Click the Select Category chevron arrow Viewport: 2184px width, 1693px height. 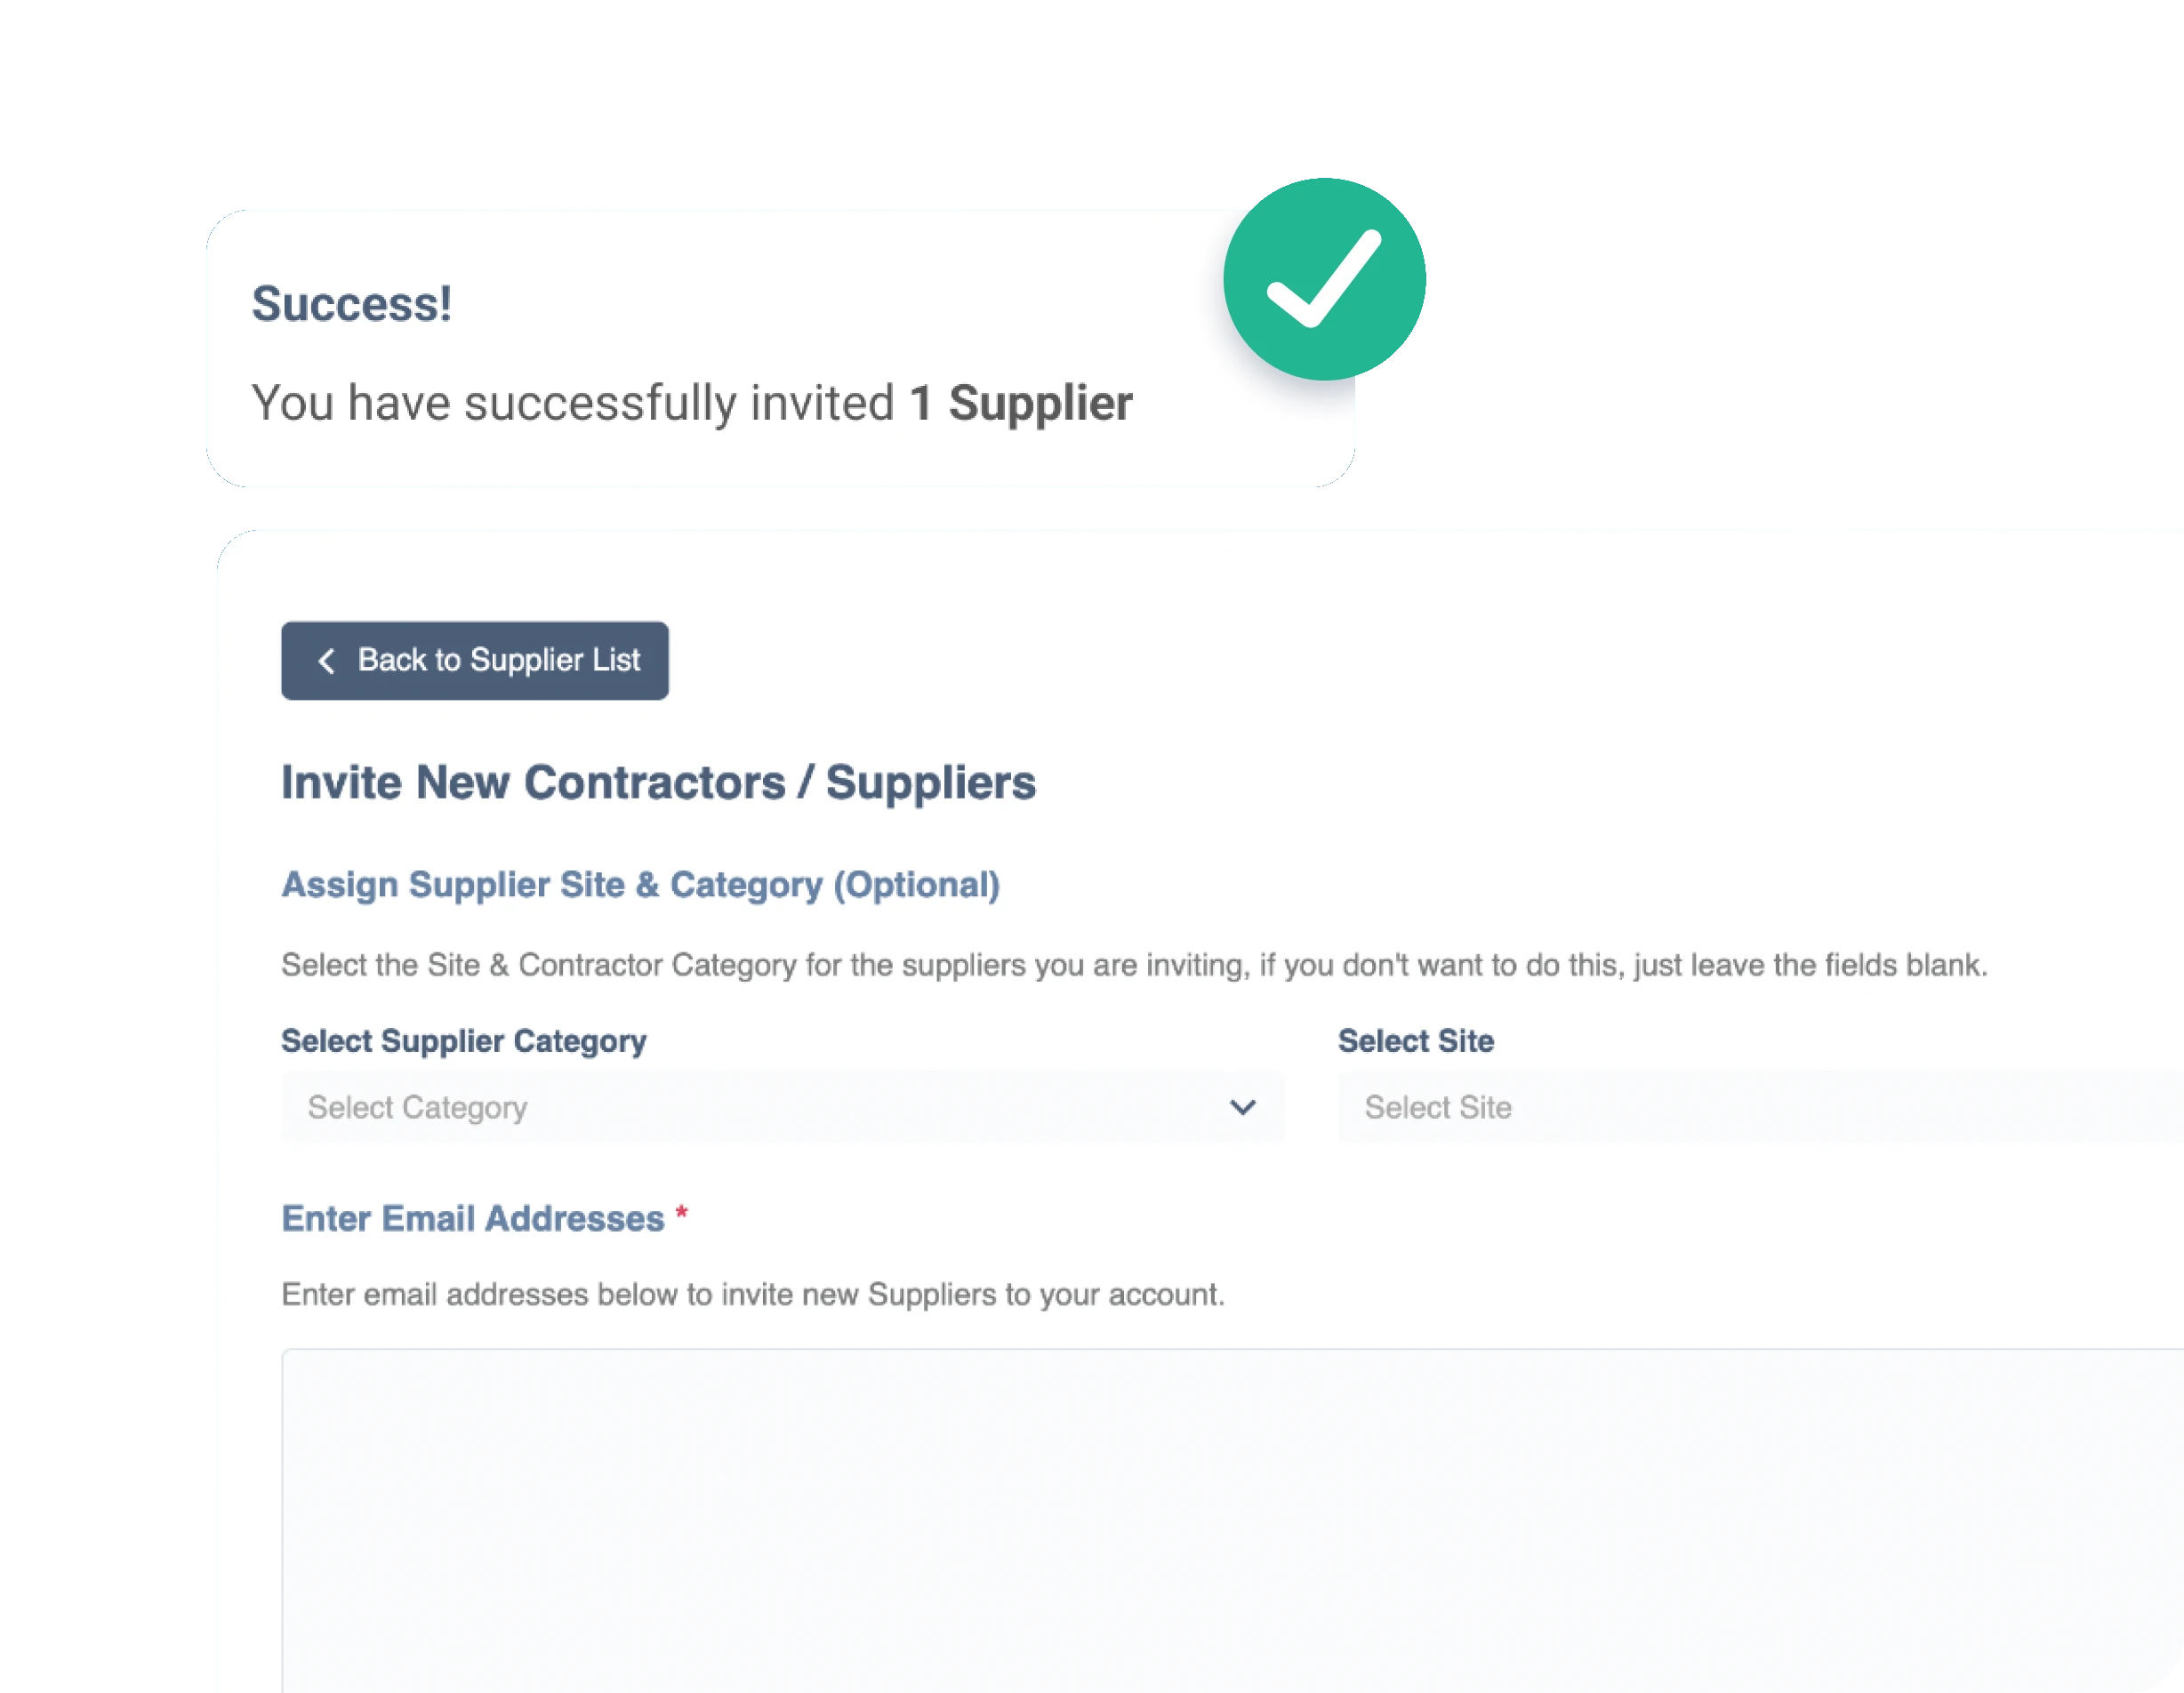click(x=1242, y=1107)
